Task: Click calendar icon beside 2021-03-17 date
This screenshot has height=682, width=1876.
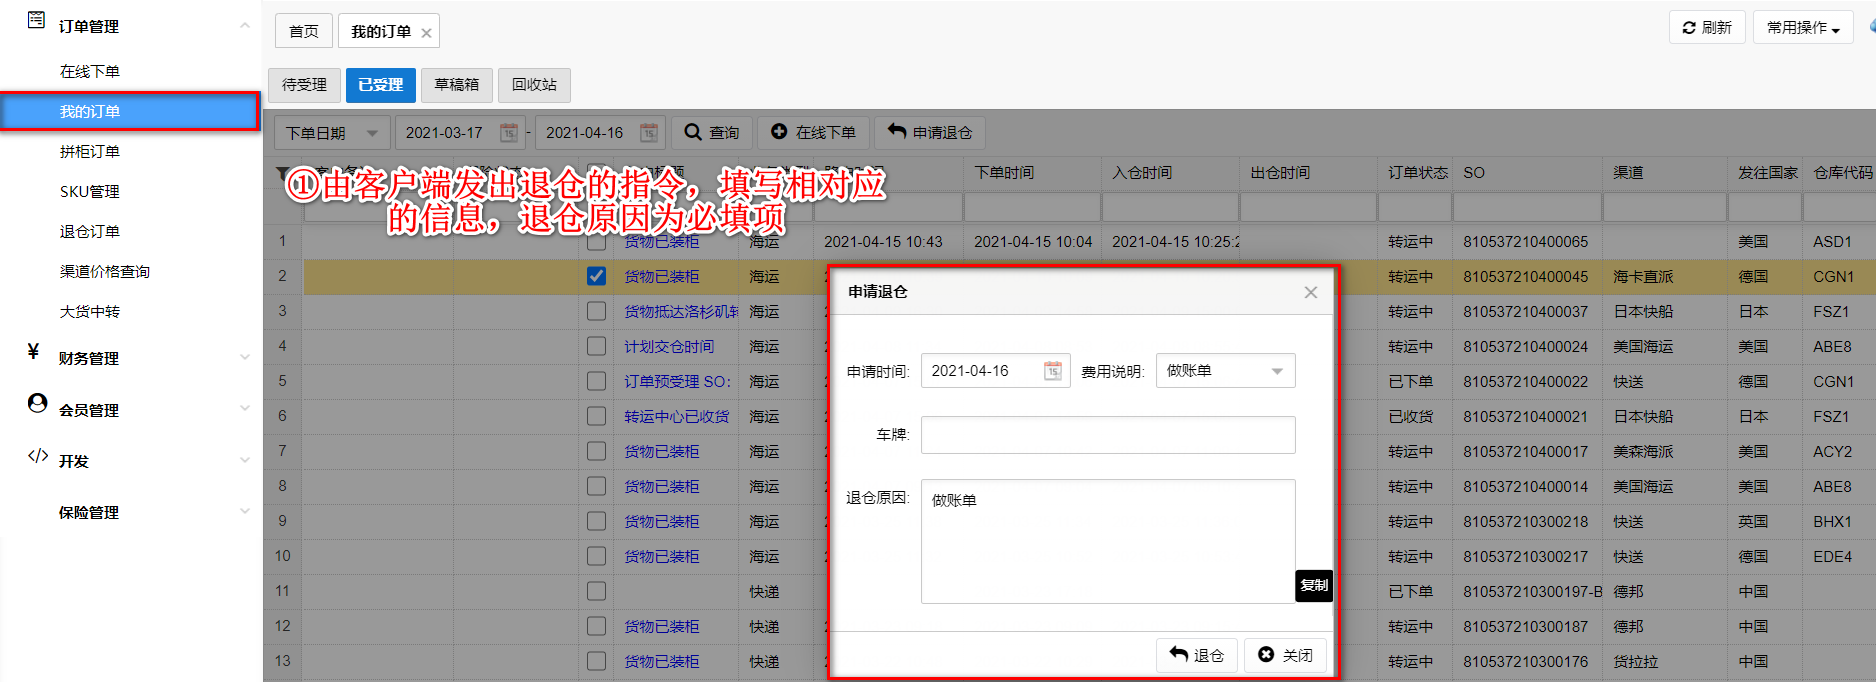Action: (508, 133)
